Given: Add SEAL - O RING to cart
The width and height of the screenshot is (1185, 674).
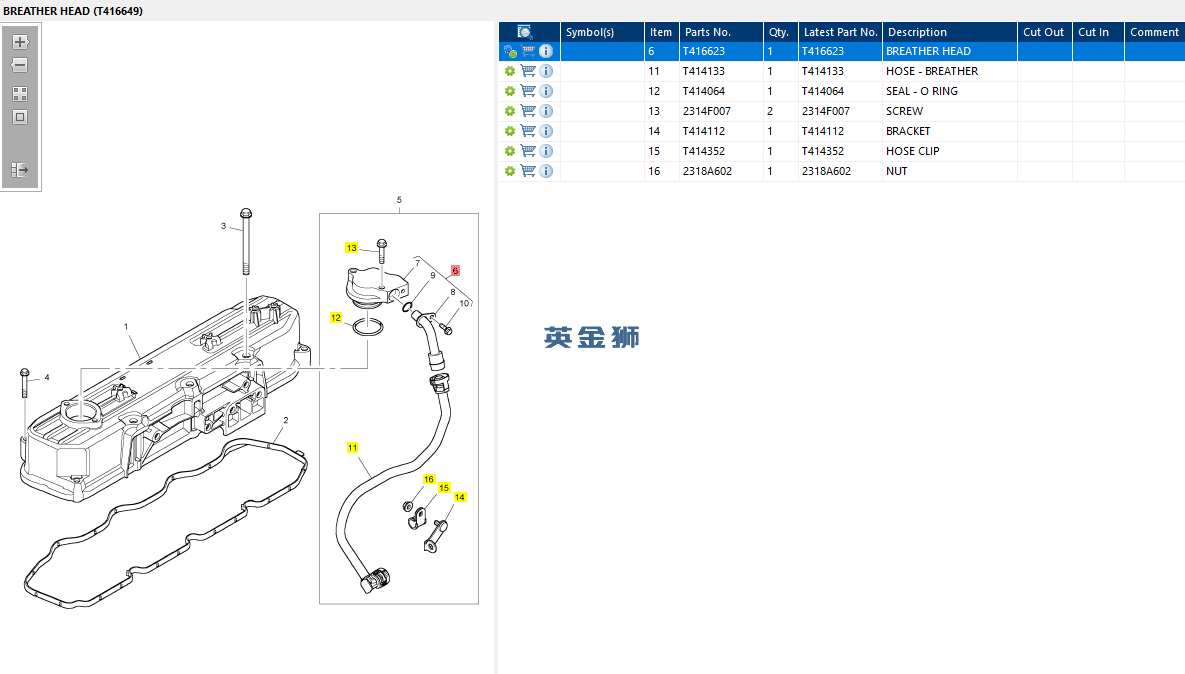Looking at the screenshot, I should [528, 91].
